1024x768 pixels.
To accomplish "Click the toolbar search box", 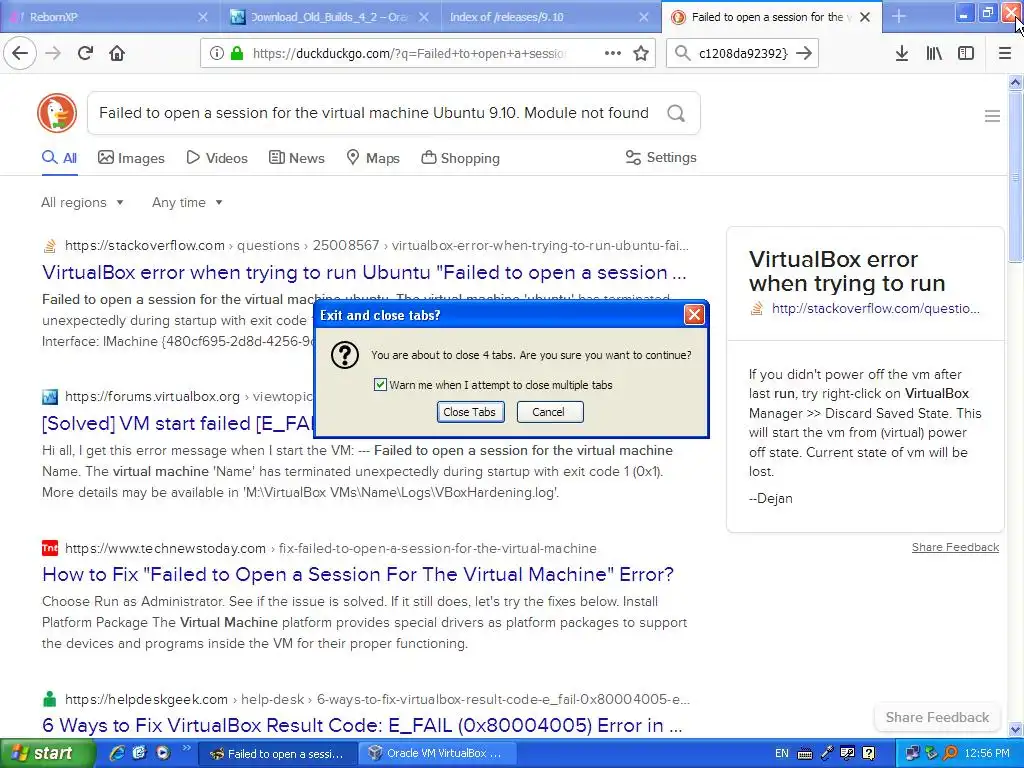I will (x=743, y=53).
